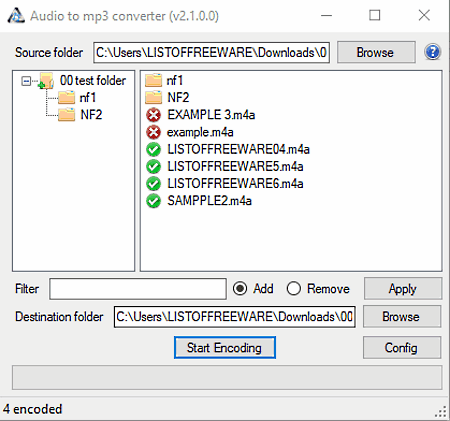The width and height of the screenshot is (450, 421).
Task: Click green check icon beside LISTOFFREEWARE5.m4a
Action: (153, 166)
